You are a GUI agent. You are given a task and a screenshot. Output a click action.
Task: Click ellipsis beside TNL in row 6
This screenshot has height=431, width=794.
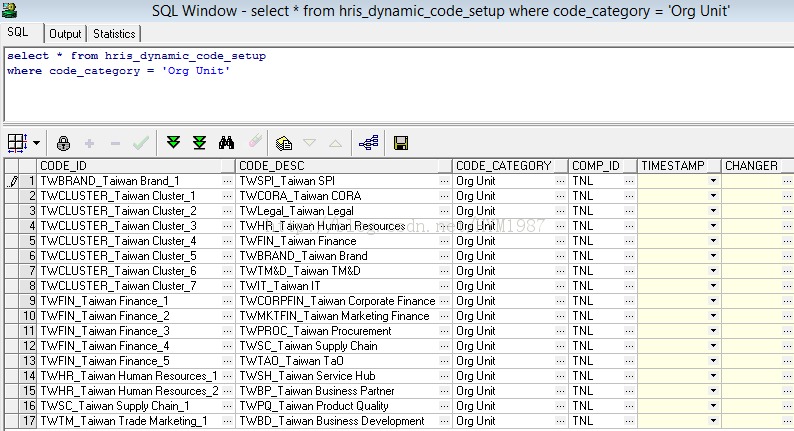[x=629, y=256]
